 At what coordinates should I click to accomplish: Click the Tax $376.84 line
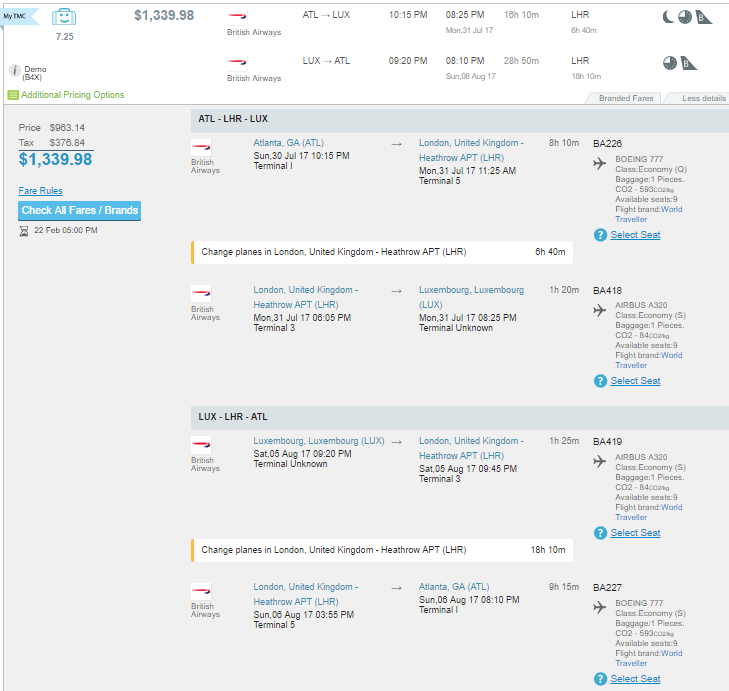coord(52,143)
